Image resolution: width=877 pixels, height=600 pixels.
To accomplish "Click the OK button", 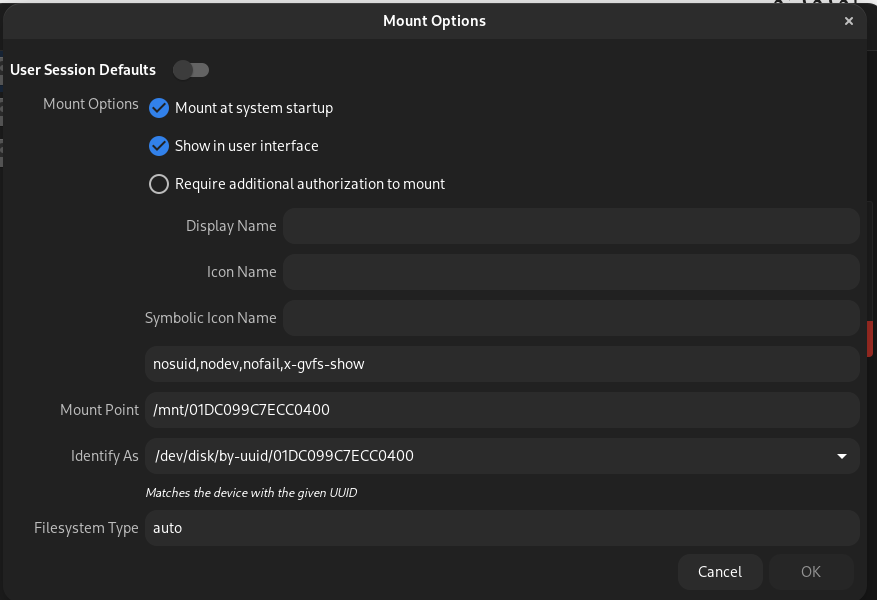I will click(811, 571).
